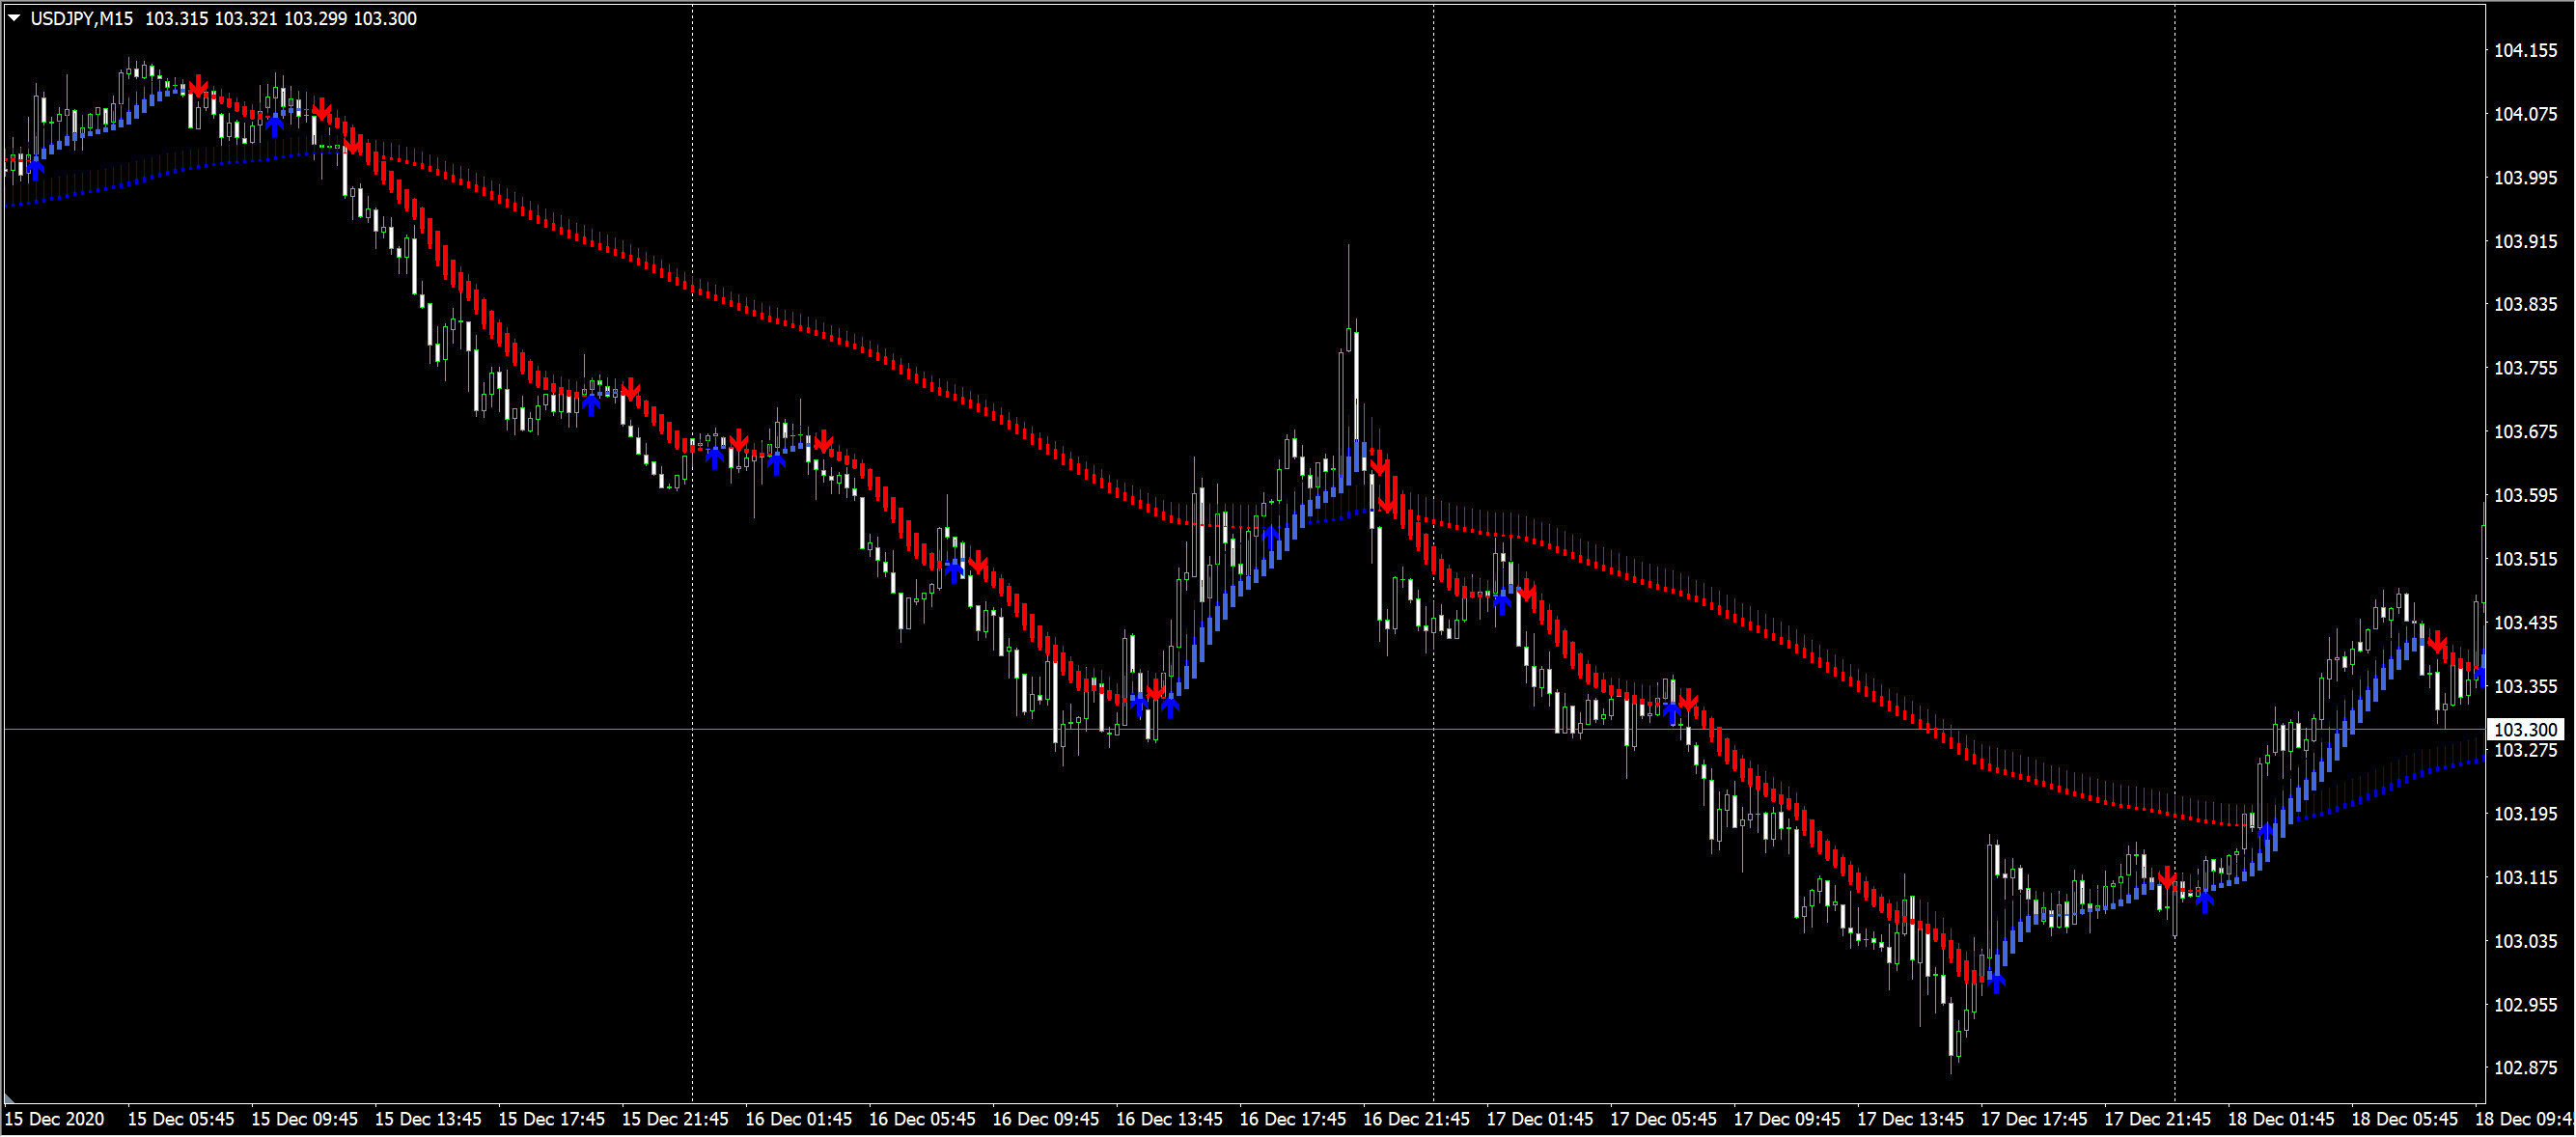Click the lowest candle under 102.955 level
Screen dimensions: 2576x1137
(x=1952, y=1030)
